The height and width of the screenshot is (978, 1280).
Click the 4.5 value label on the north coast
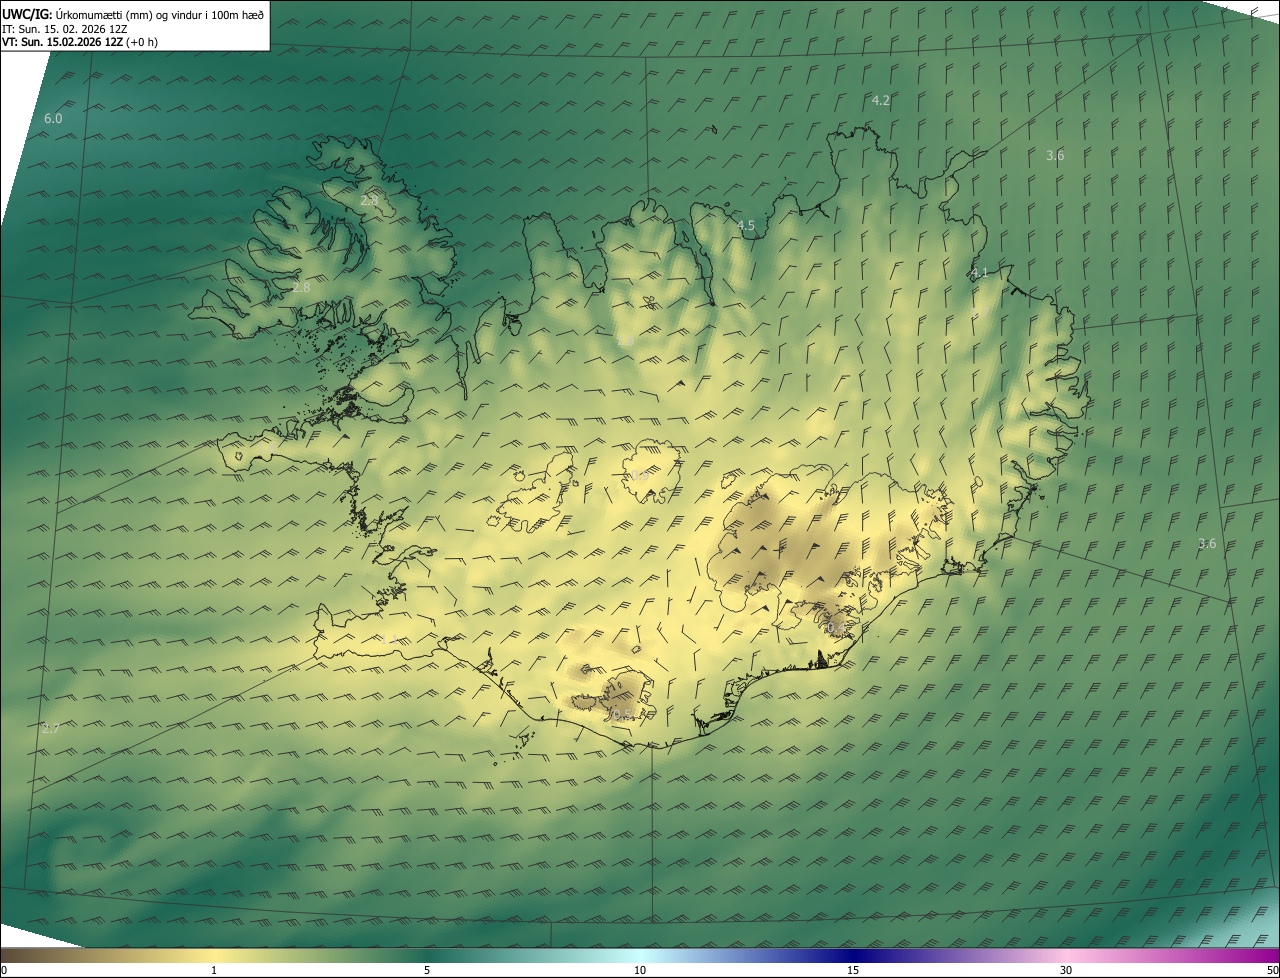pos(746,226)
